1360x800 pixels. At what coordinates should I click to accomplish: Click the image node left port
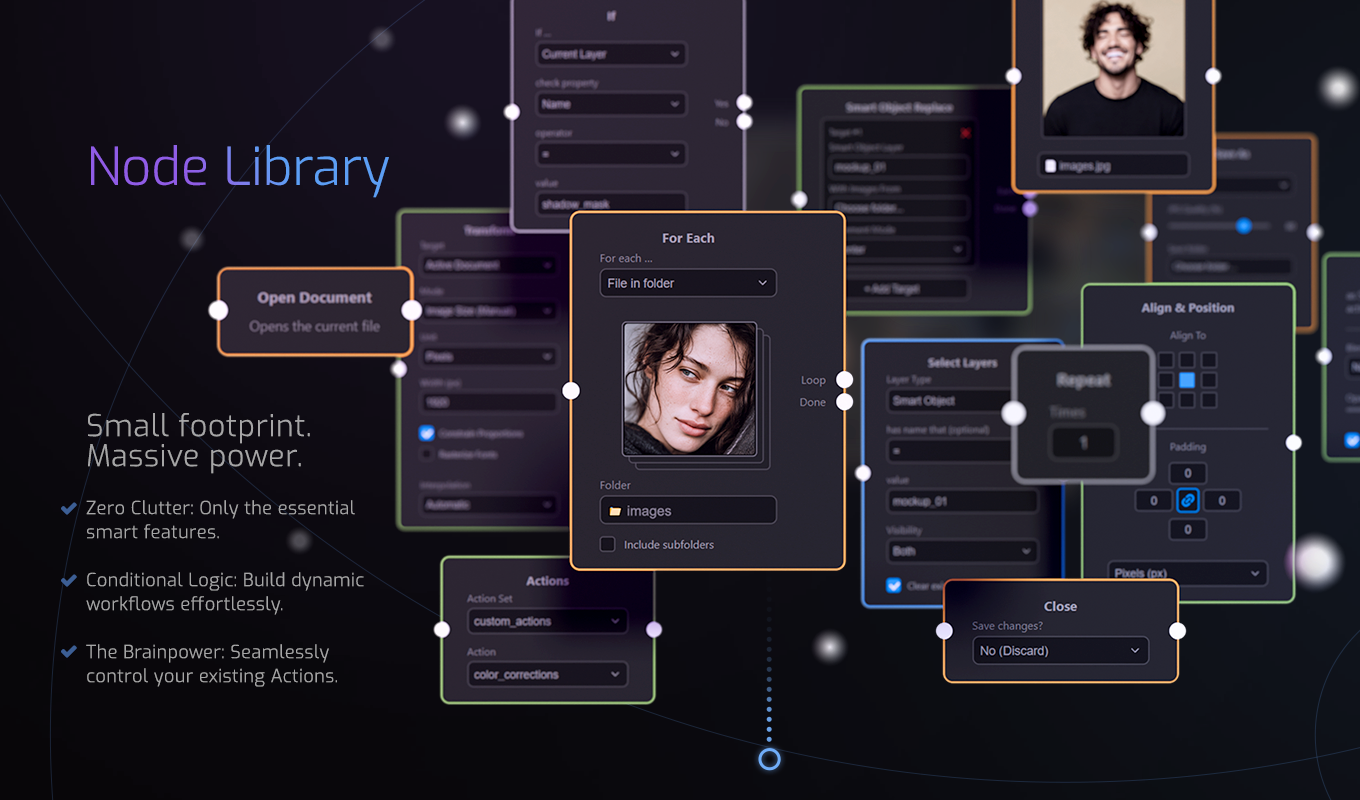click(x=1014, y=76)
